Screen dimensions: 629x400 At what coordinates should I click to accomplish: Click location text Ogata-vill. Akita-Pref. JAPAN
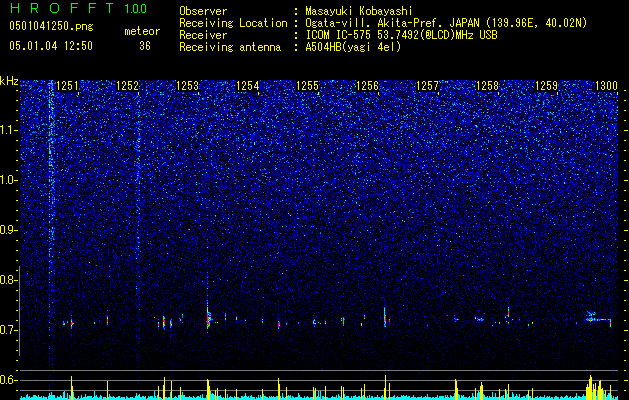pos(393,23)
